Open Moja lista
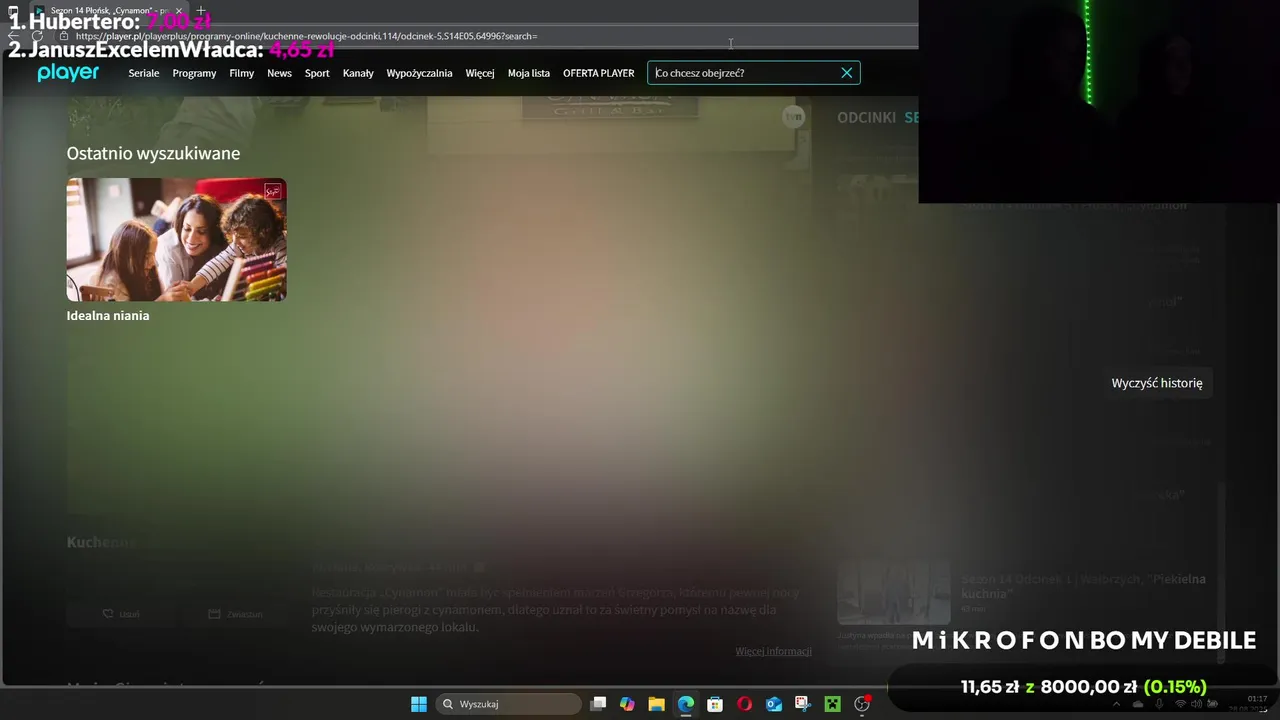 click(529, 73)
